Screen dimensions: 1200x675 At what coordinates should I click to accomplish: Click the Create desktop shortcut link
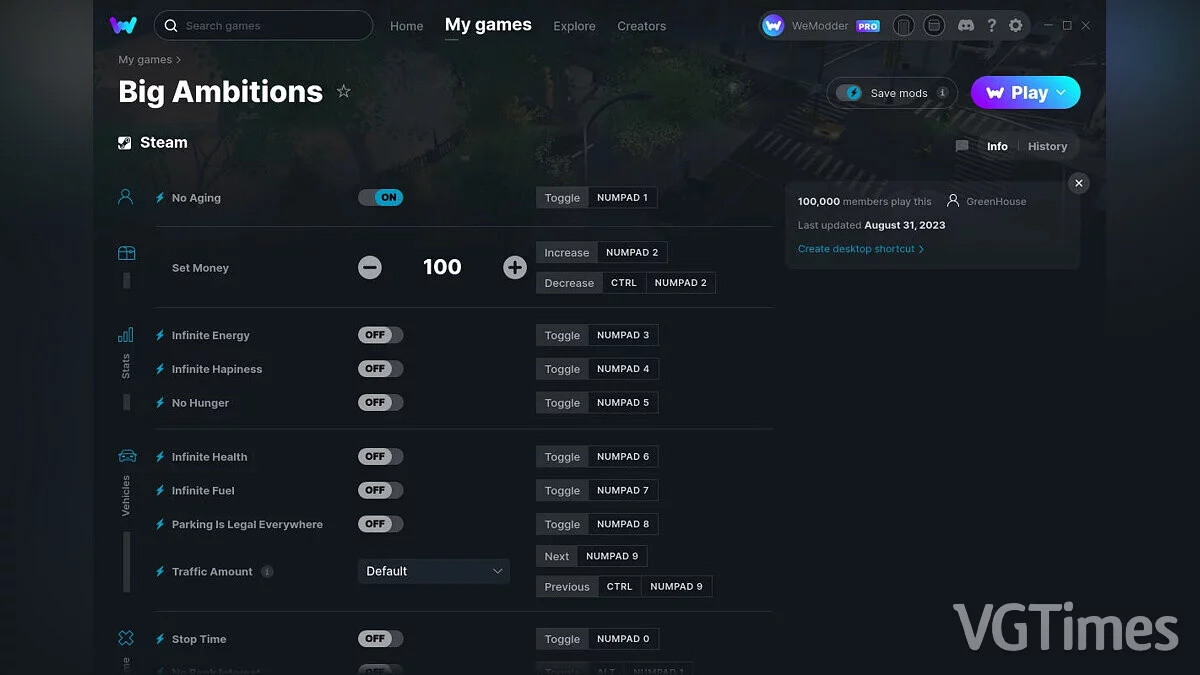(860, 249)
